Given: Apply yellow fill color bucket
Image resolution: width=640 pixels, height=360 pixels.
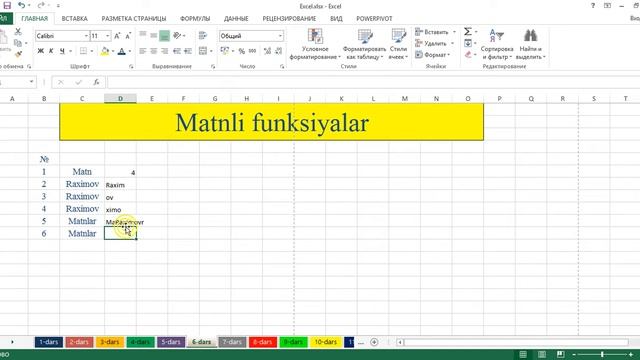Looking at the screenshot, I should coord(104,51).
